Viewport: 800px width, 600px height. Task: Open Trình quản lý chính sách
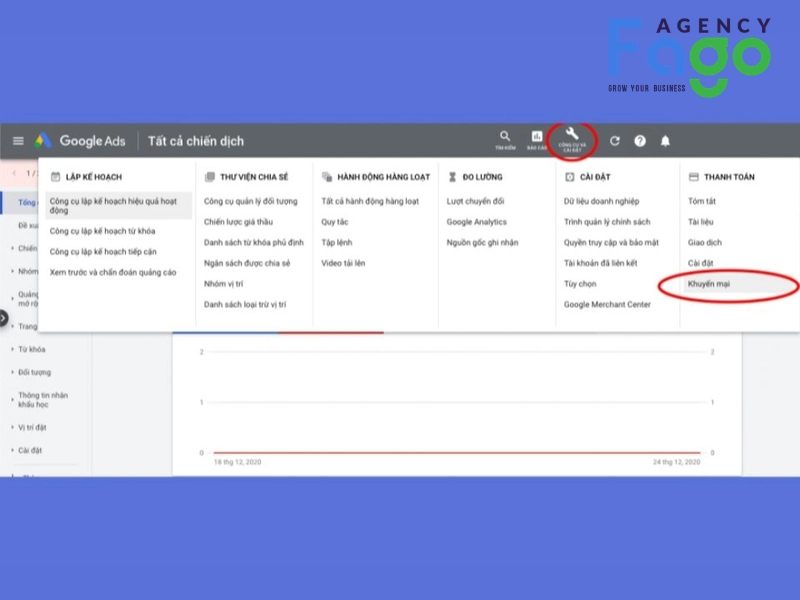coord(607,222)
